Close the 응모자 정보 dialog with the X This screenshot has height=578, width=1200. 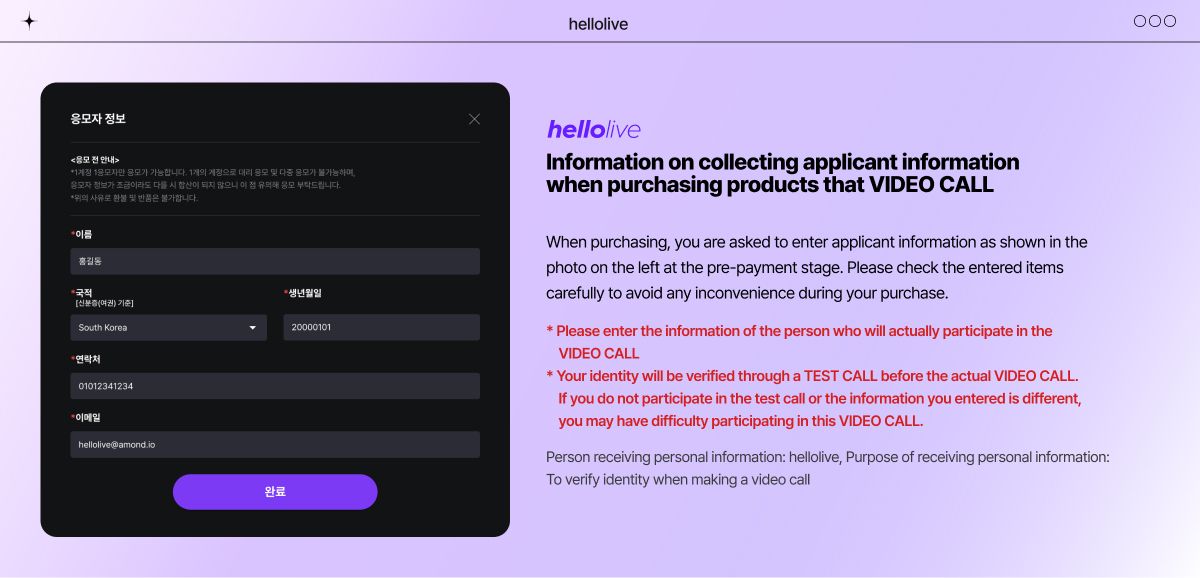(474, 119)
